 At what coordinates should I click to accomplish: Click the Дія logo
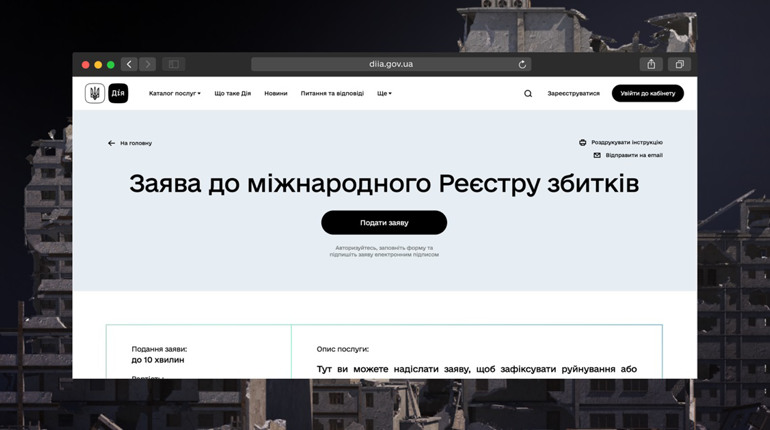pos(118,93)
